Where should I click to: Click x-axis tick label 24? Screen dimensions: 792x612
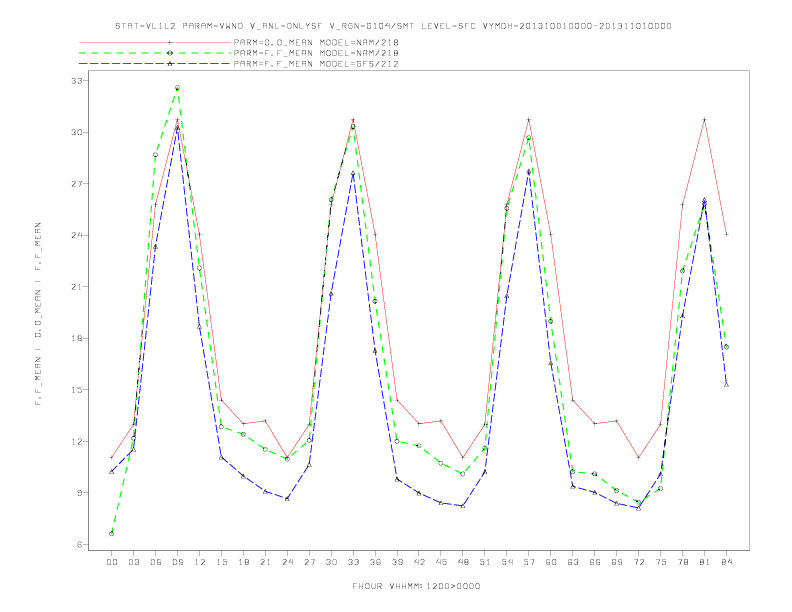click(287, 562)
